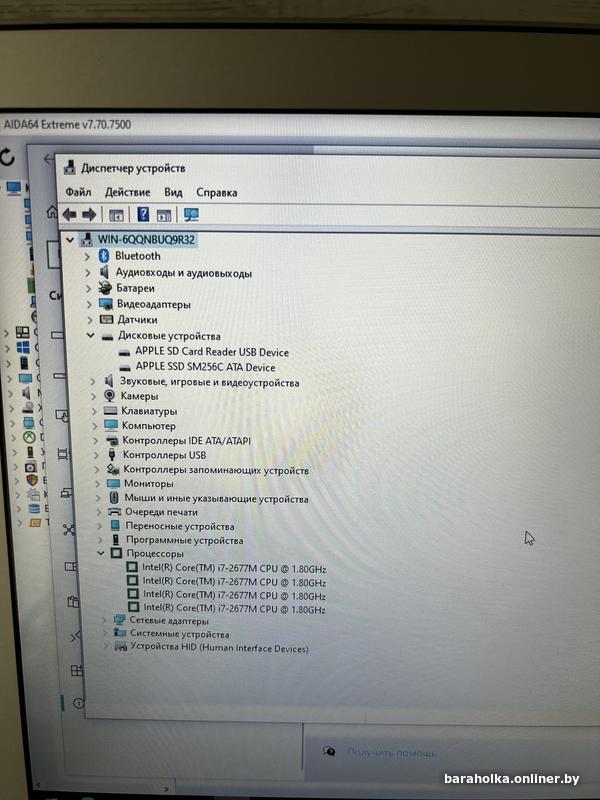
Task: Collapse the Процессоры category
Action: [101, 553]
